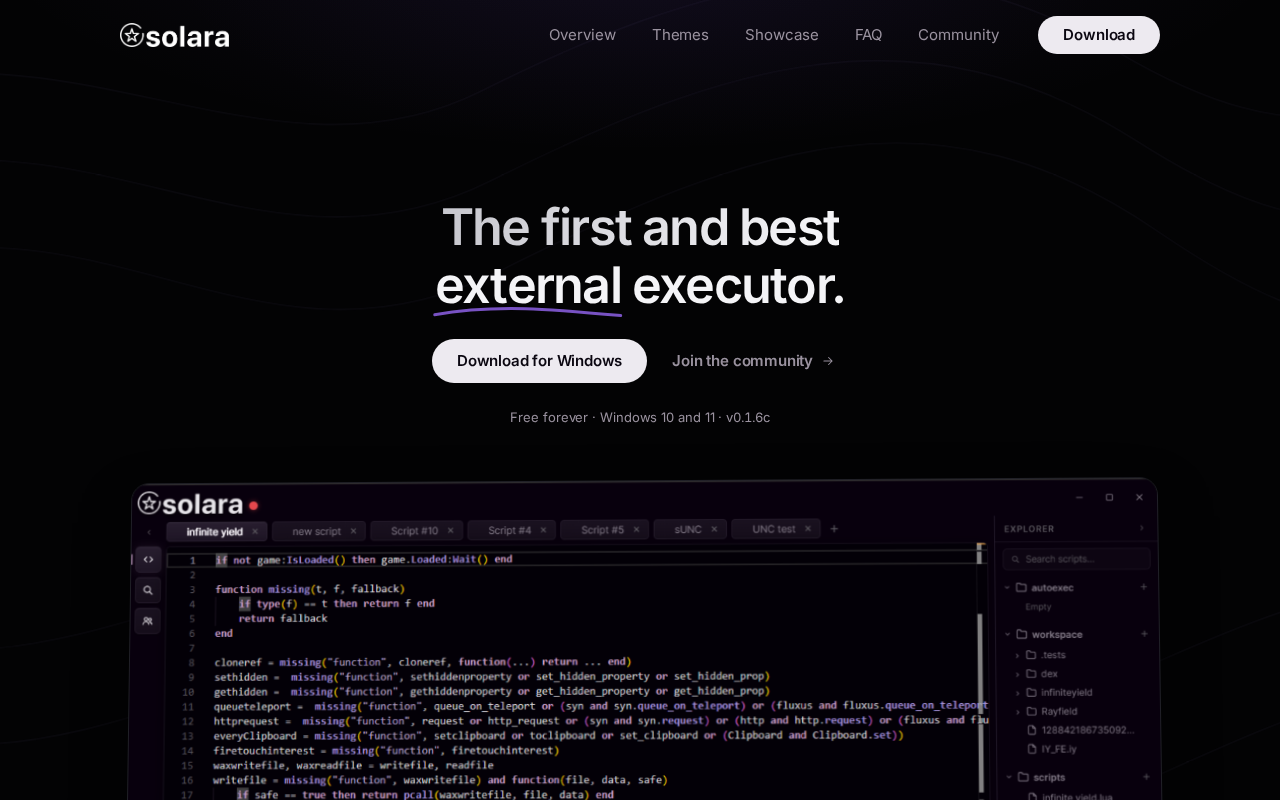Open the Showcase navigation link

(x=782, y=35)
